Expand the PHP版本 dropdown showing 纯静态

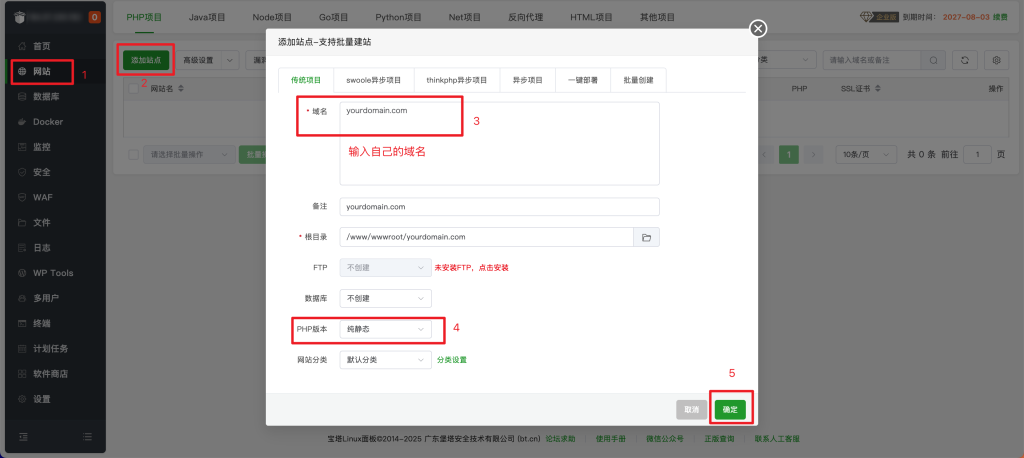point(386,328)
